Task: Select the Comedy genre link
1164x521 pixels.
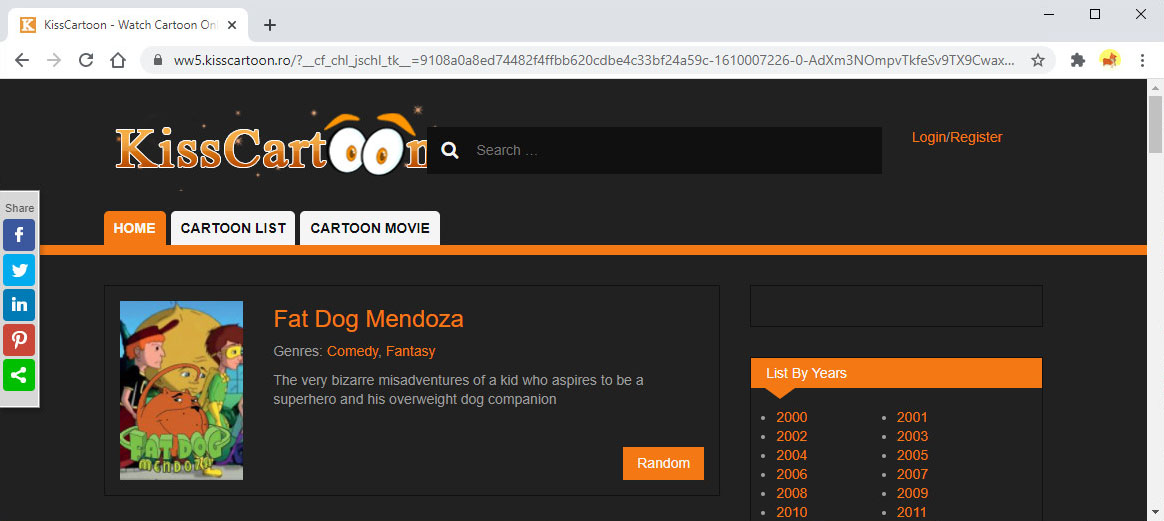Action: (352, 351)
